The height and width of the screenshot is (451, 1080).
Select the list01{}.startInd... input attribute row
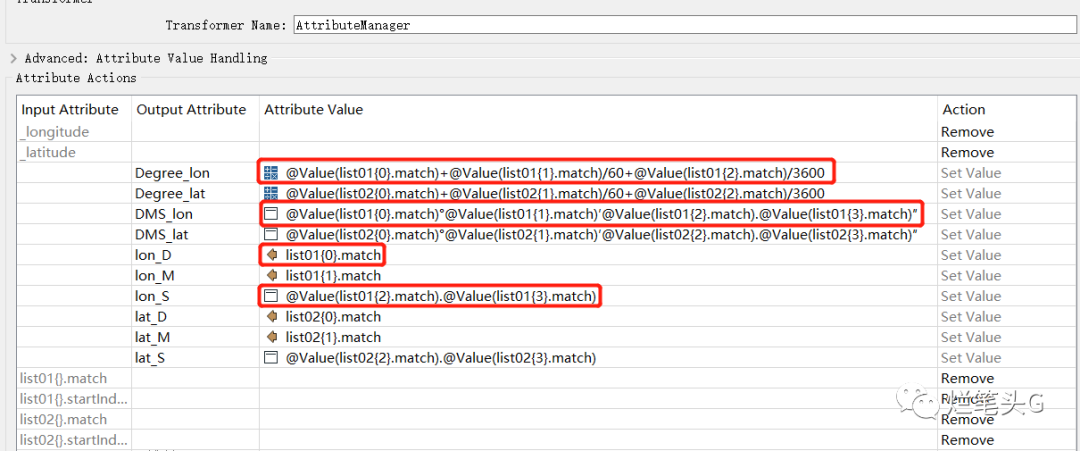pyautogui.click(x=74, y=399)
